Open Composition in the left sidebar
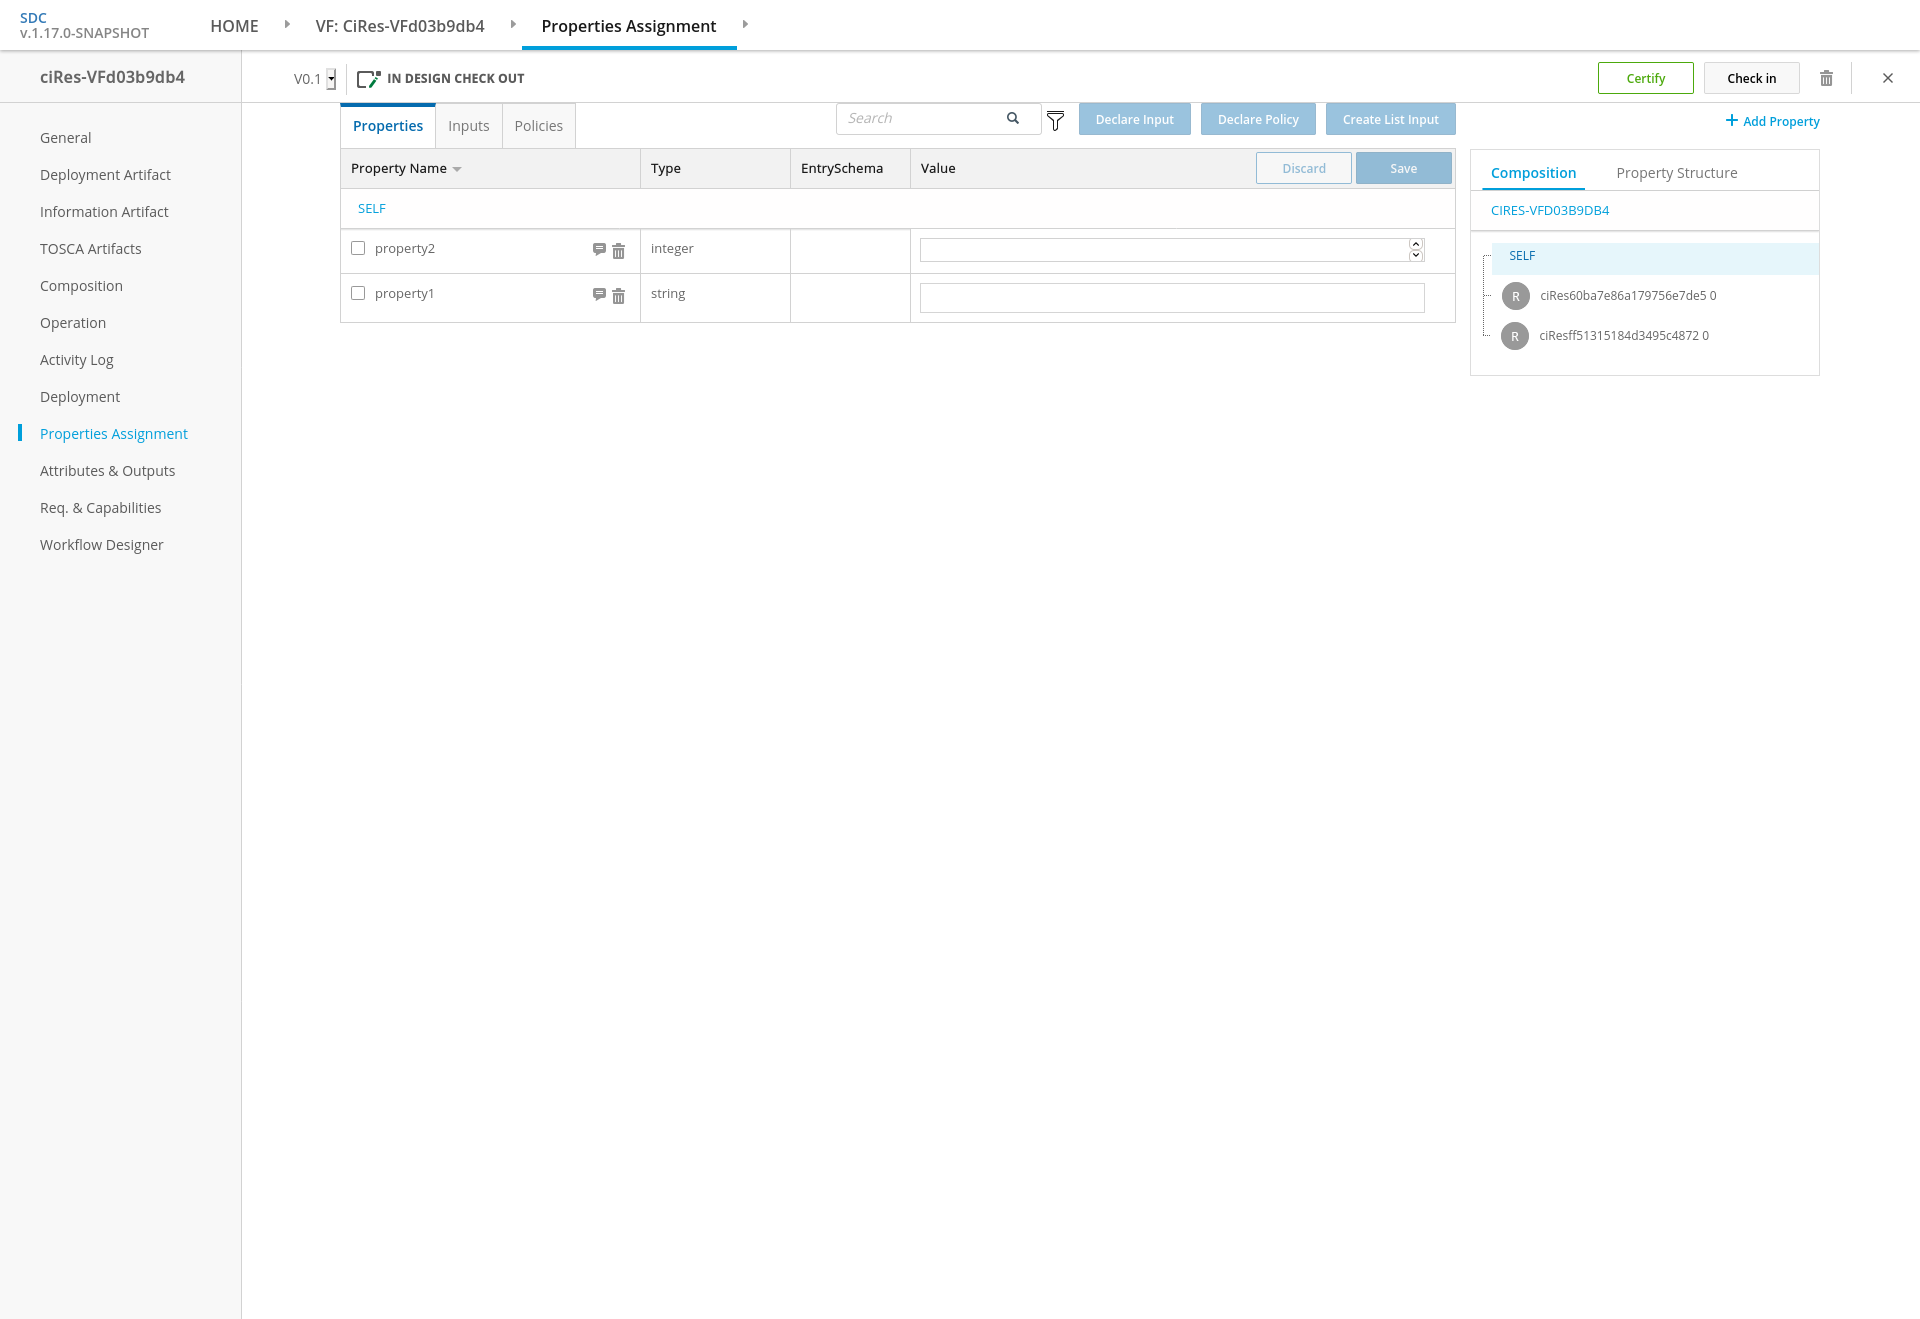 (x=81, y=286)
